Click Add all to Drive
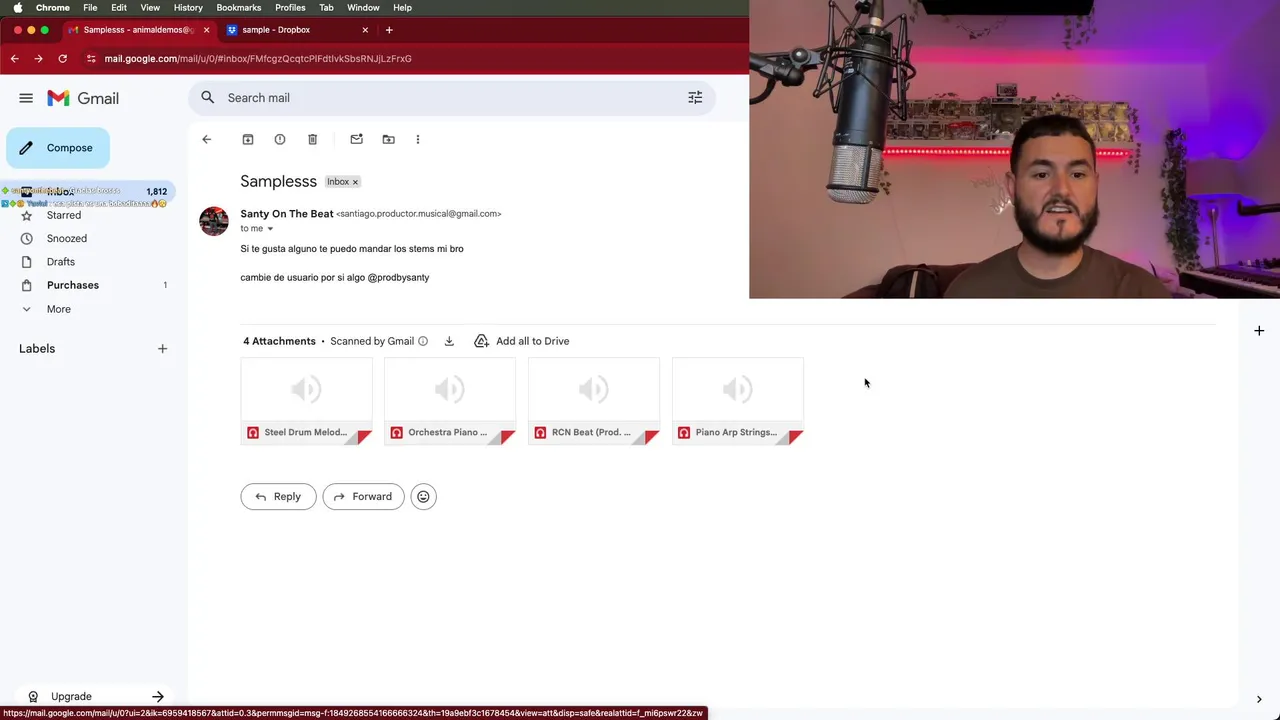The width and height of the screenshot is (1280, 720). 522,341
